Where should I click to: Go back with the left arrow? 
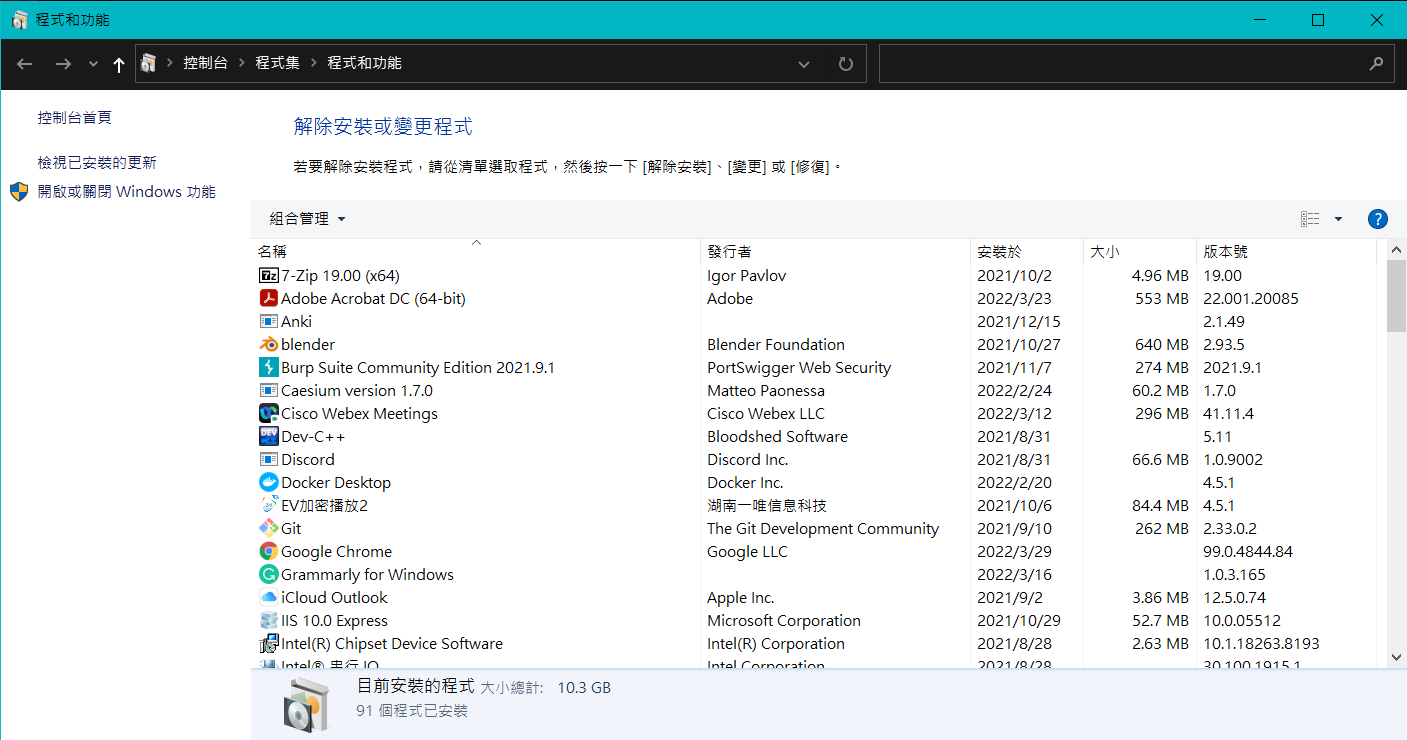[25, 63]
